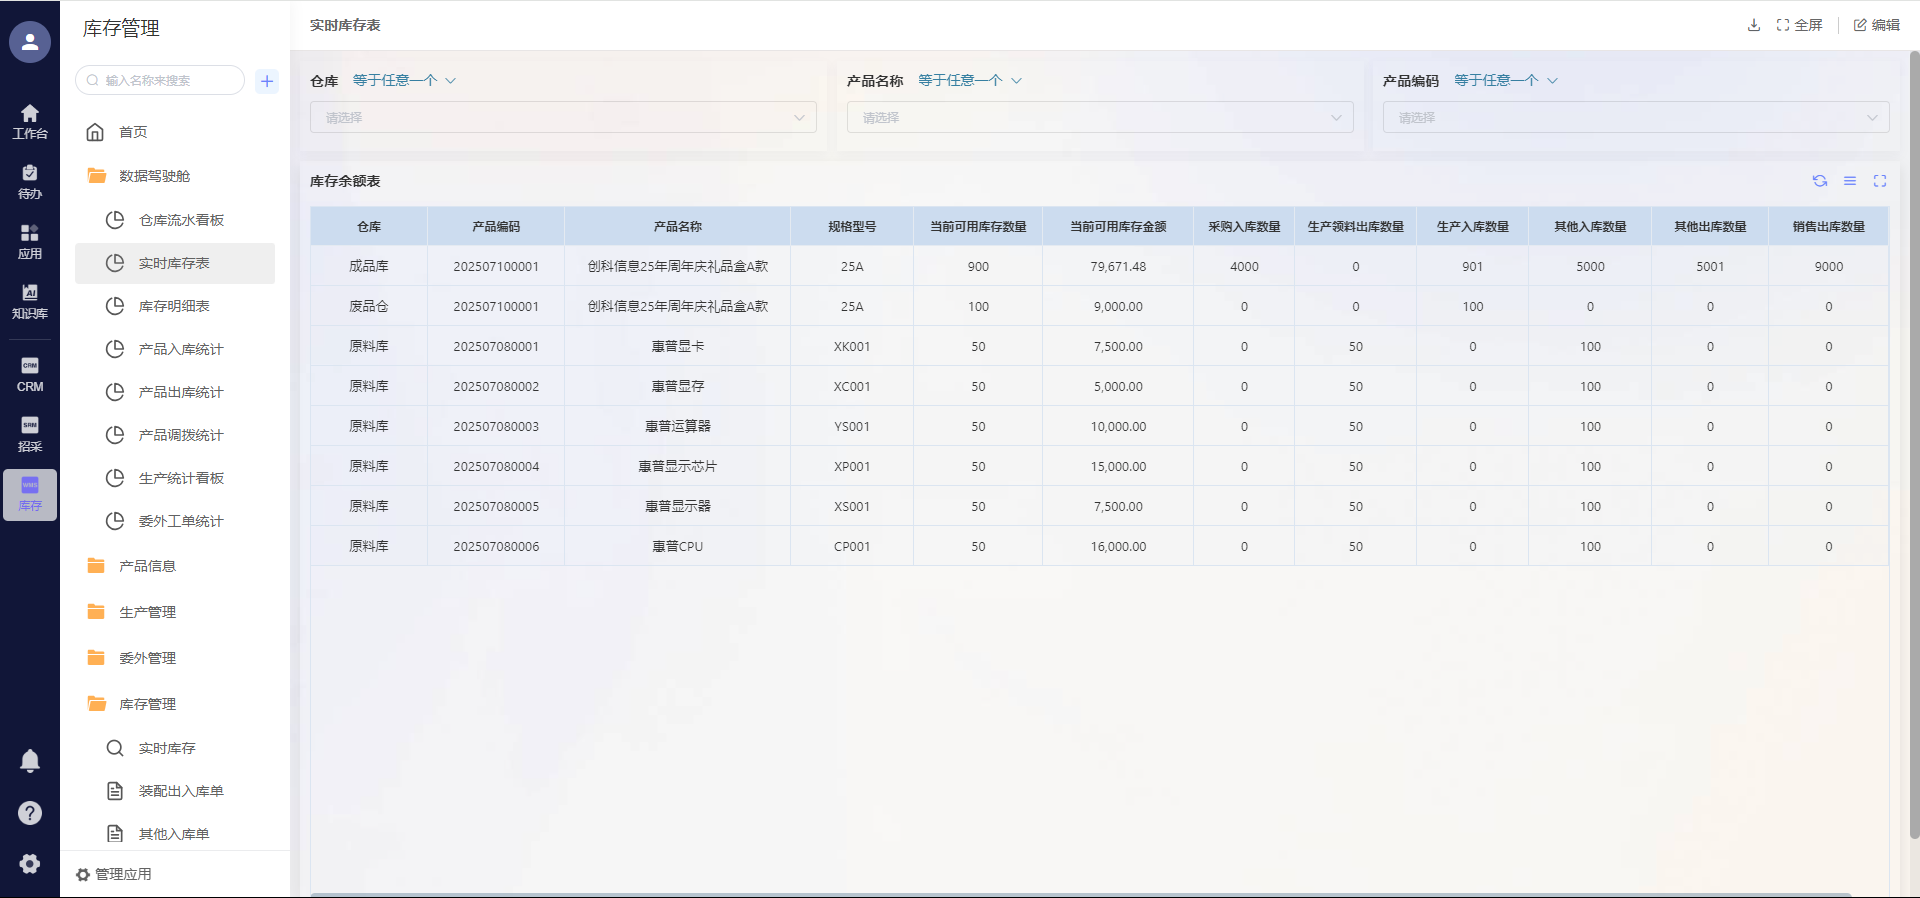Collapse the 数据驾驶舱 folder
The image size is (1920, 898).
[154, 176]
